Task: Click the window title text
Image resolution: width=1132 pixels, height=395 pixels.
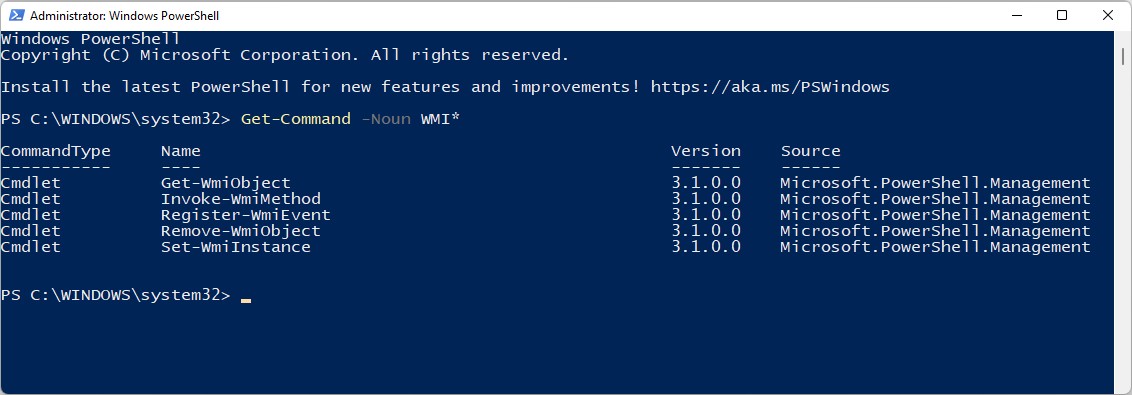Action: click(x=125, y=15)
